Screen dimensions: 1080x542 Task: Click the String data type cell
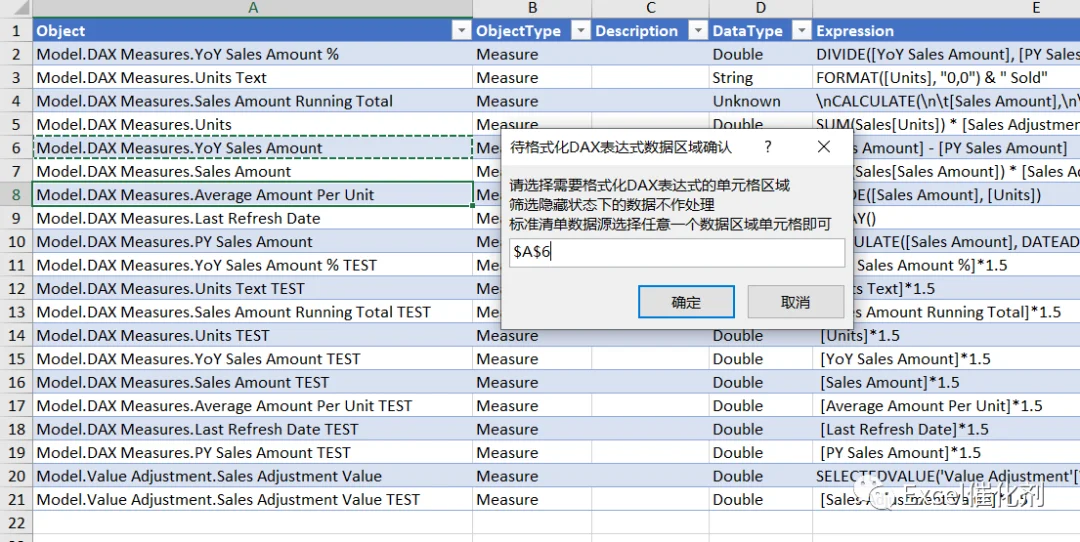760,78
